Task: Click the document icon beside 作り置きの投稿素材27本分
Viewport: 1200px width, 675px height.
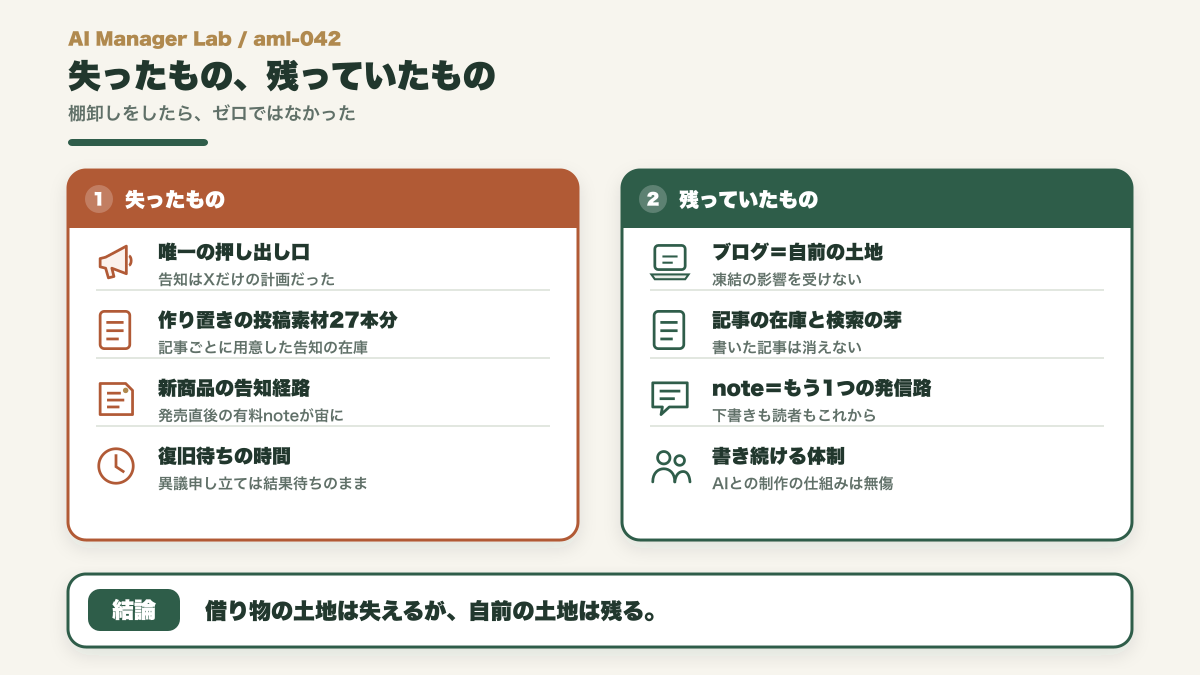Action: coord(115,330)
